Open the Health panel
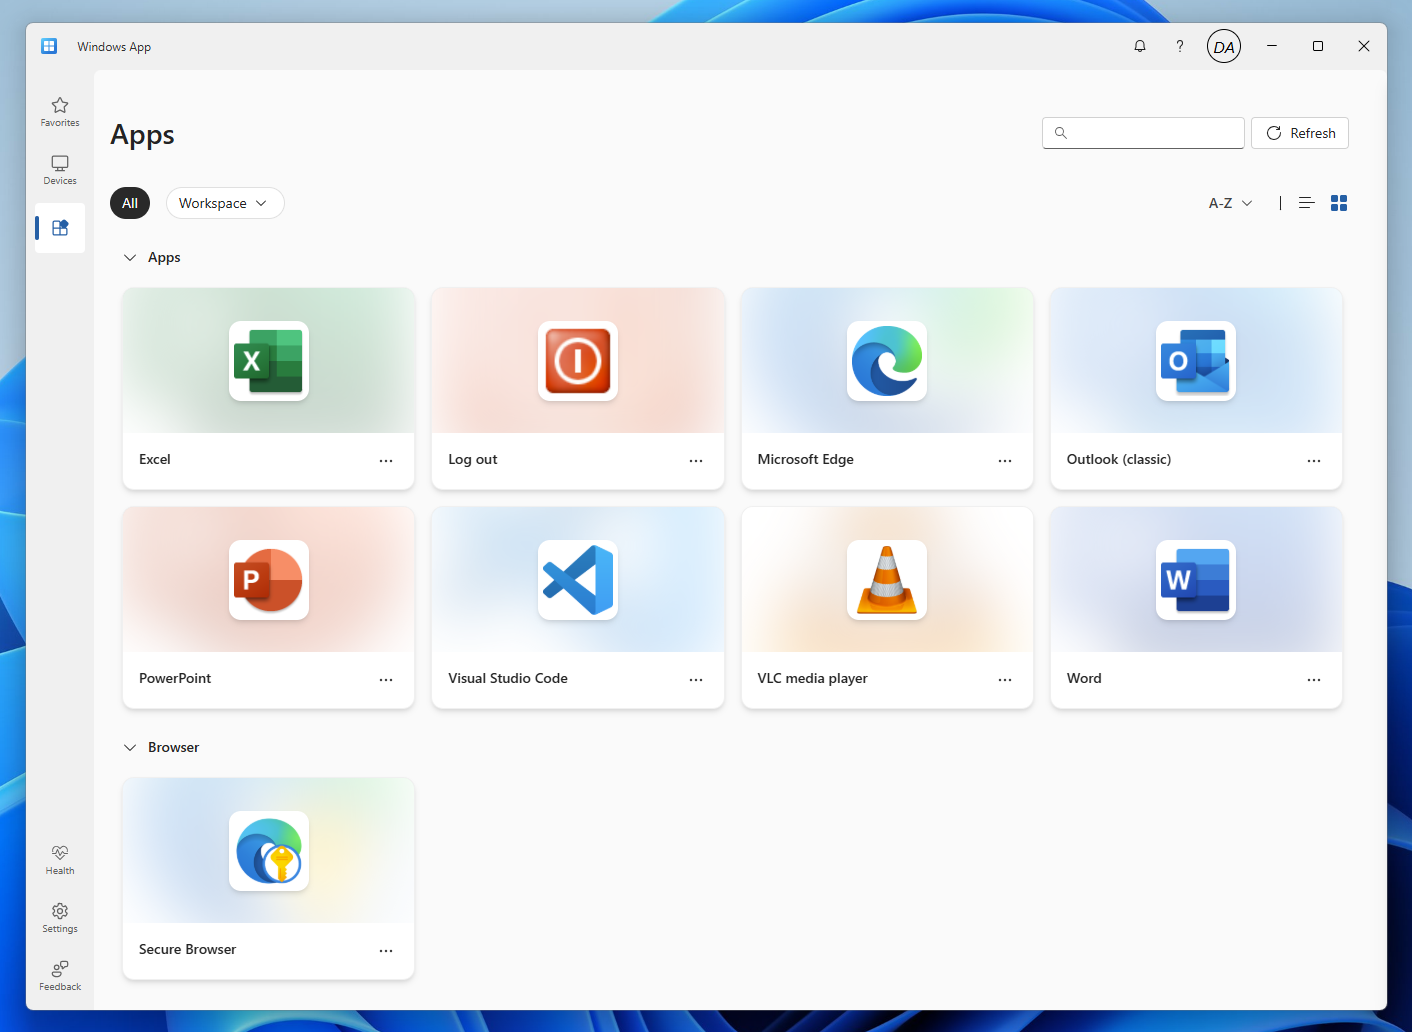The width and height of the screenshot is (1412, 1032). [x=59, y=858]
